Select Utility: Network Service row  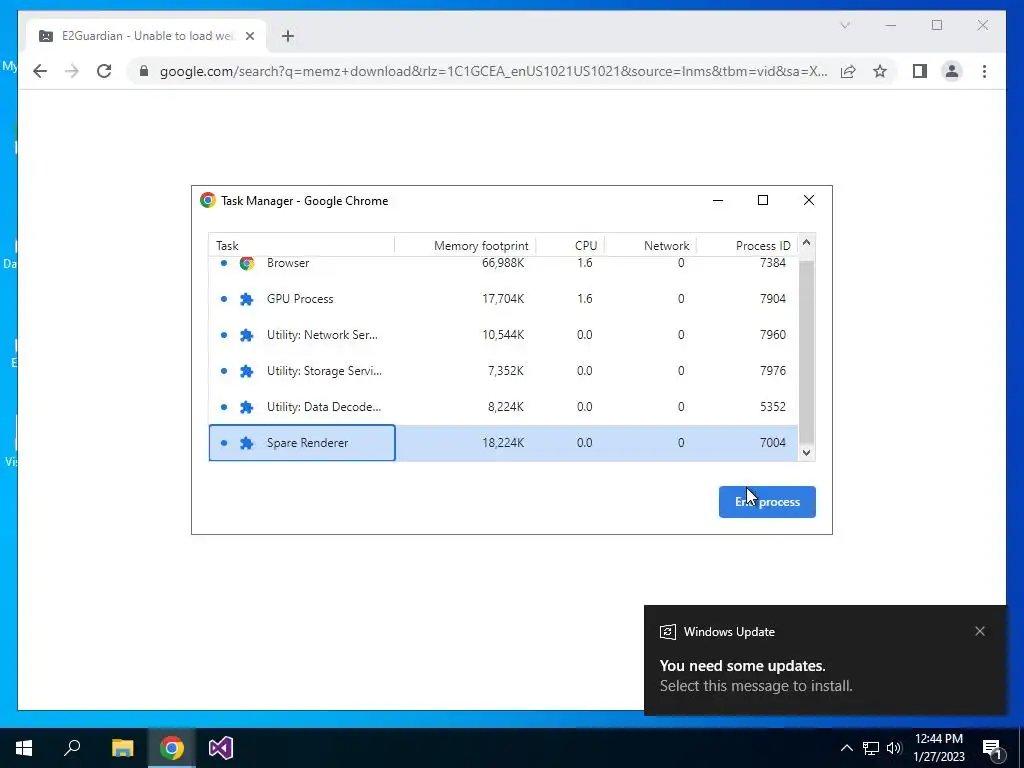503,335
